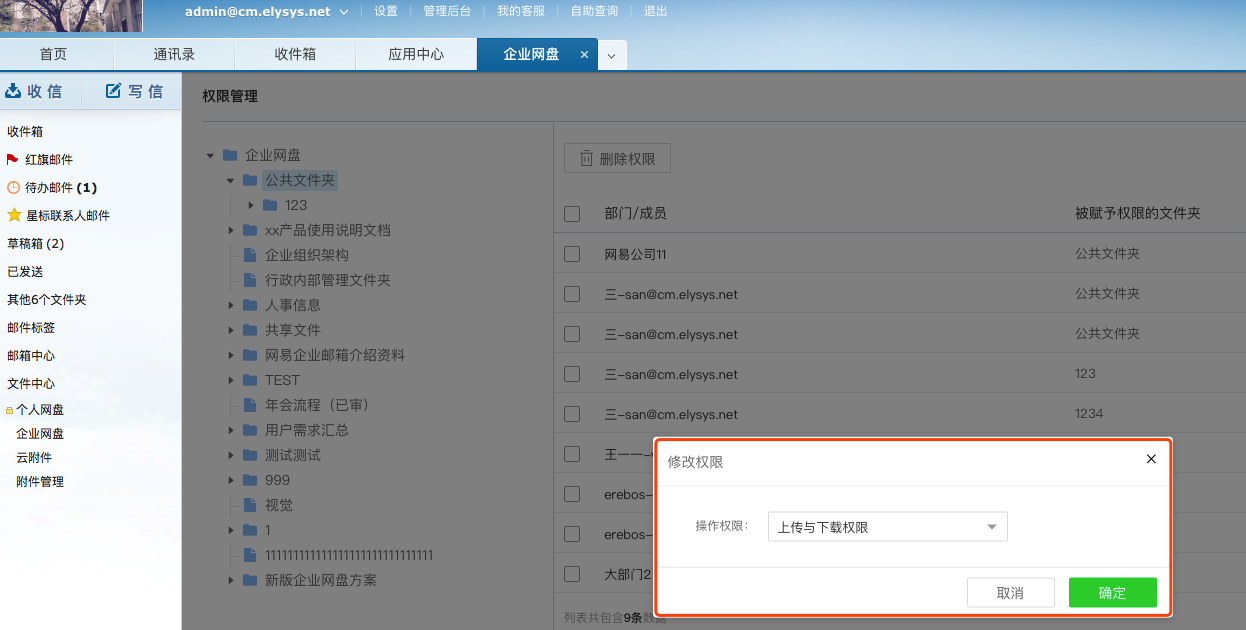Click the 取消 button in dialog

click(1010, 593)
